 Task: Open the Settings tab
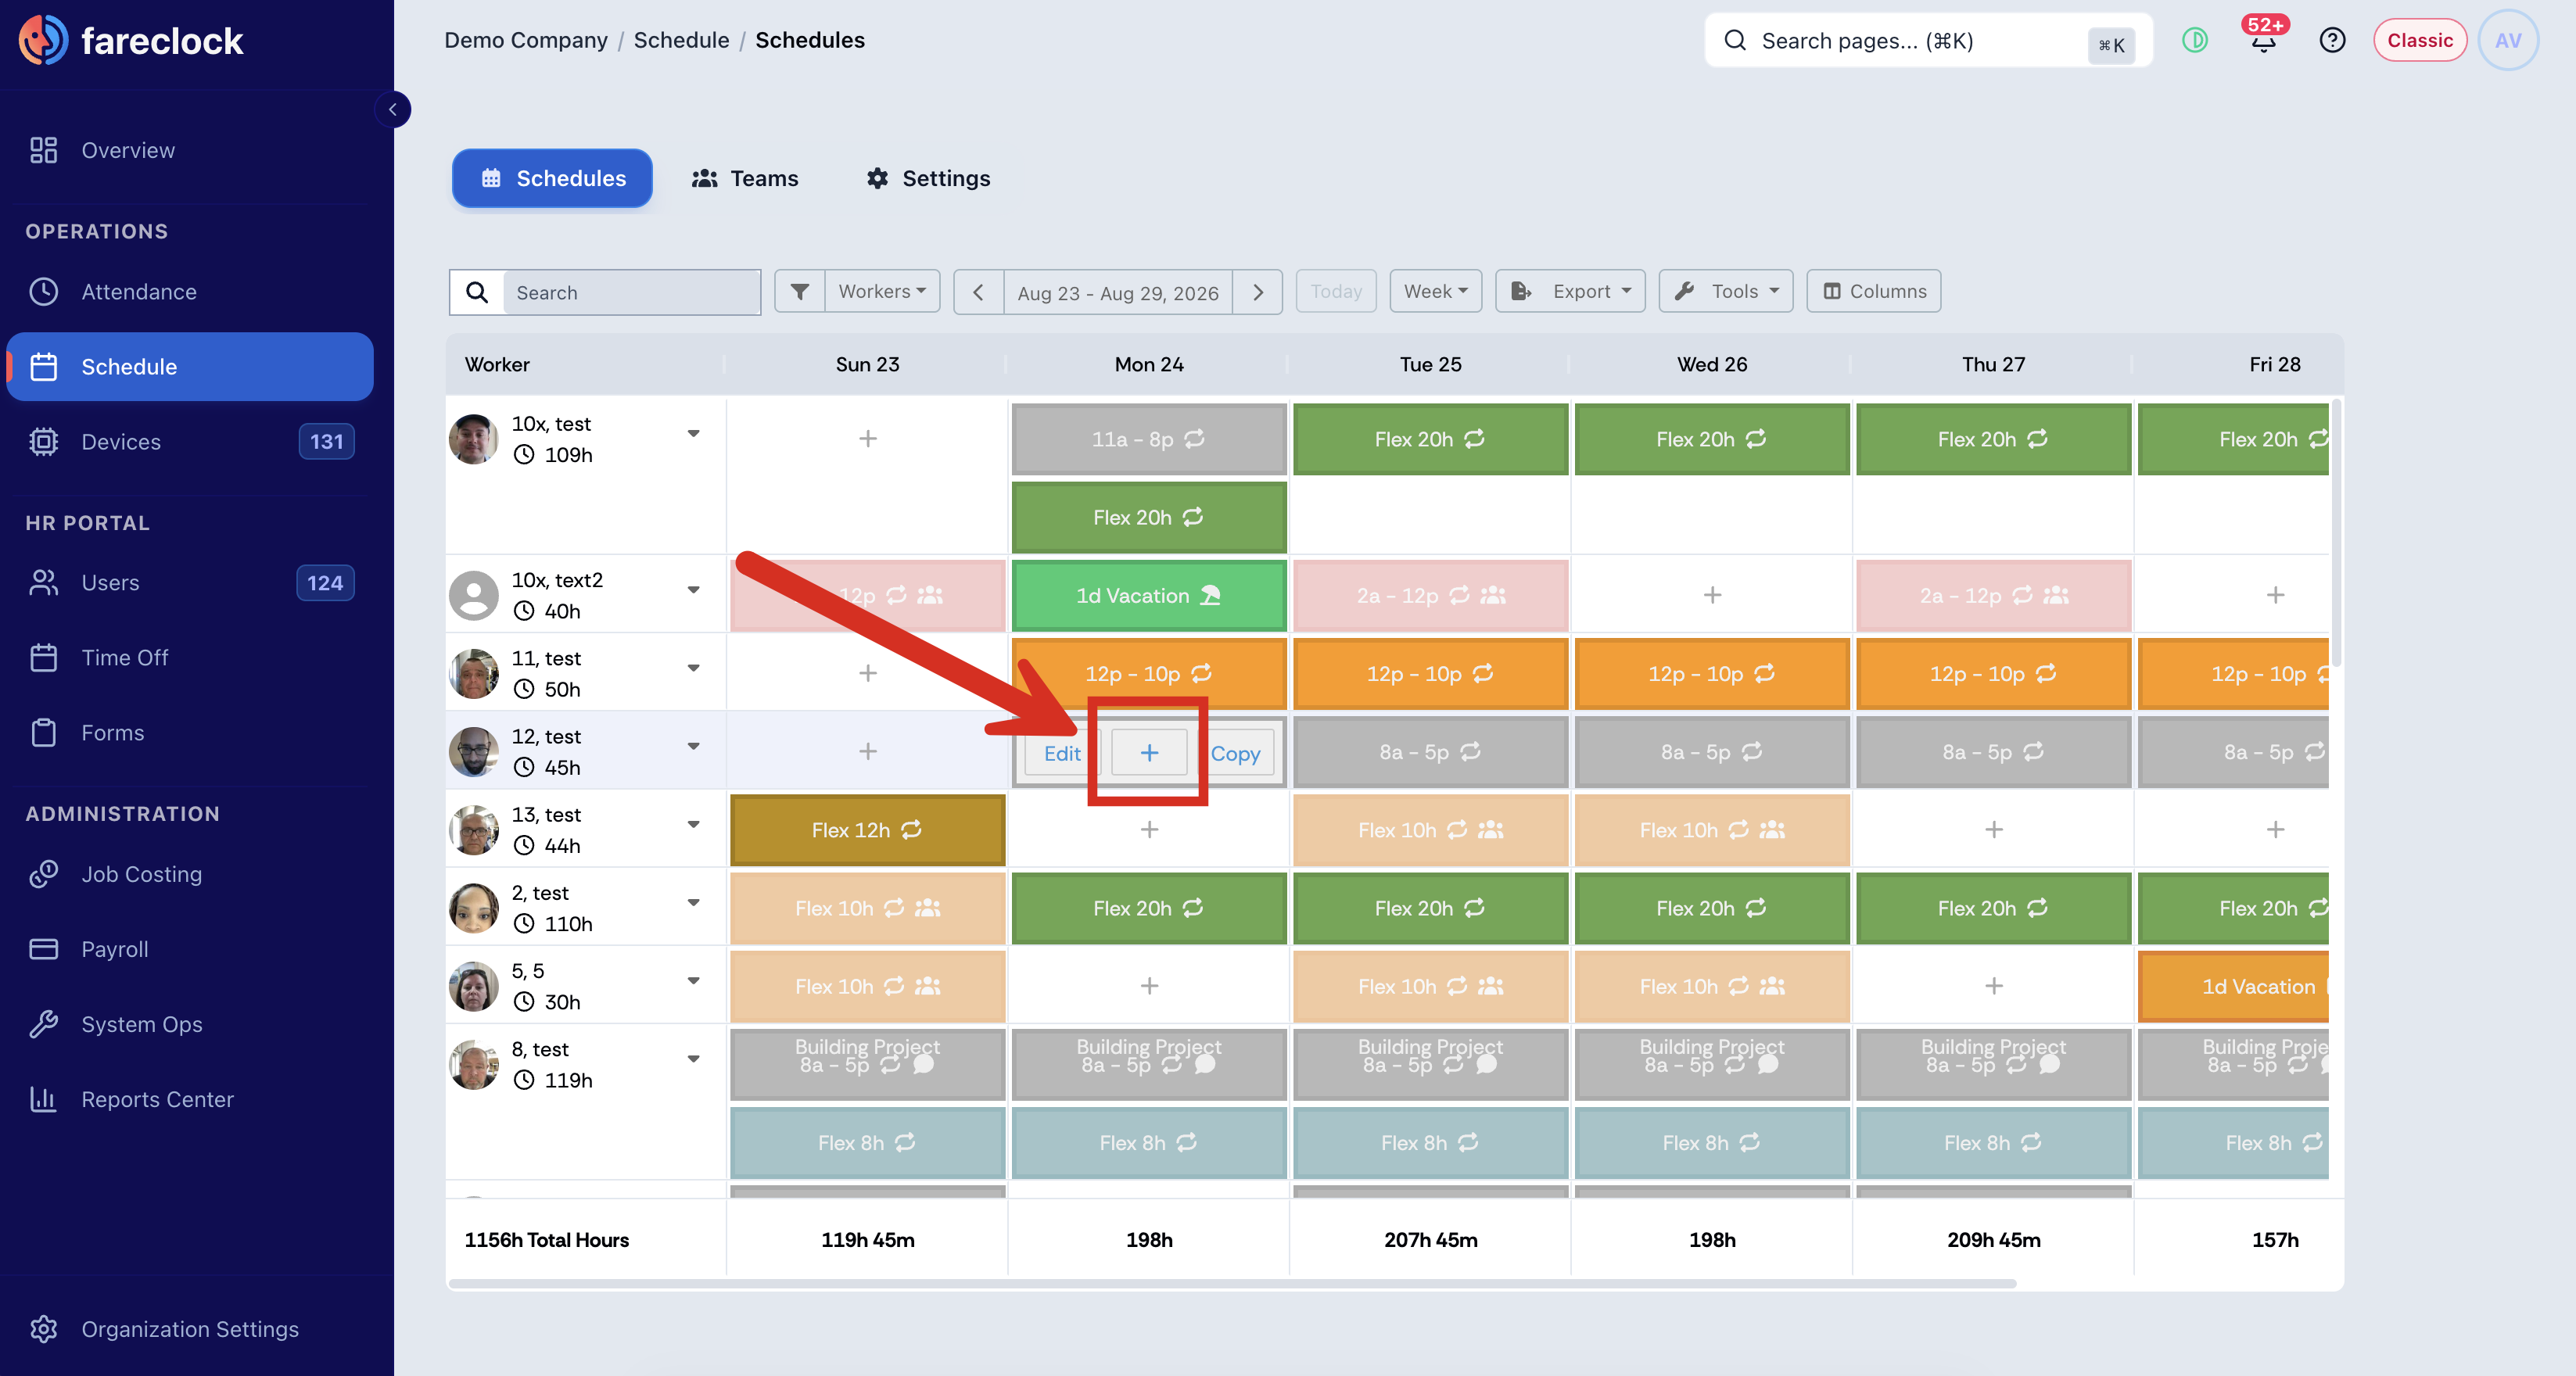tap(928, 178)
